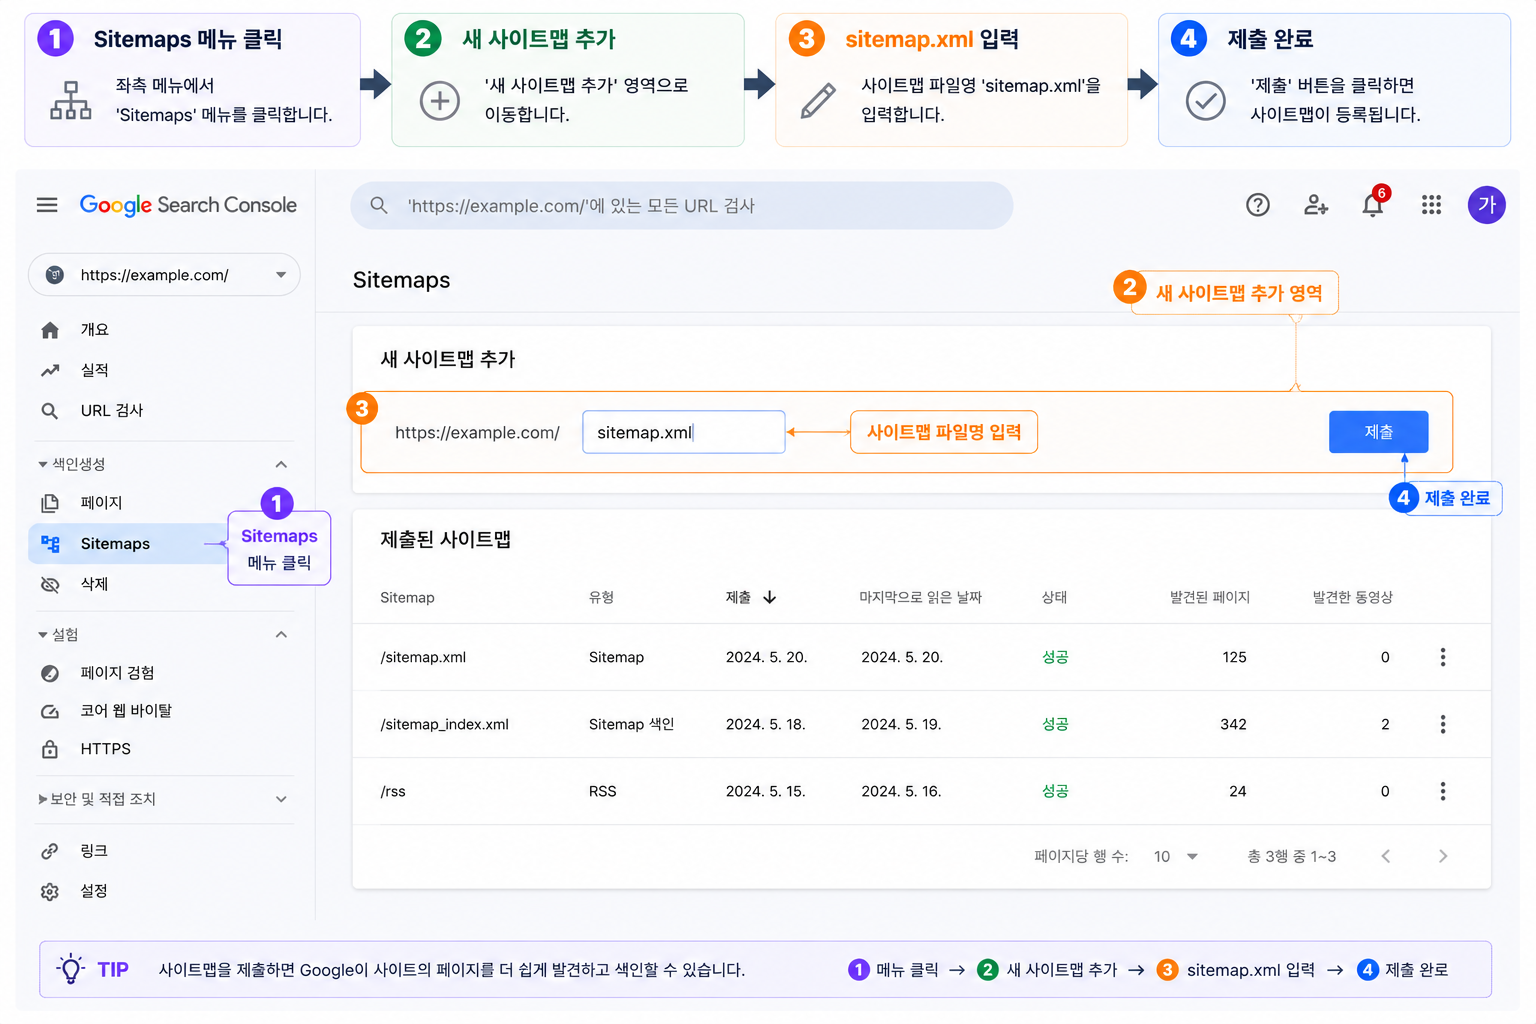
Task: Go to the next table page
Action: (1443, 856)
